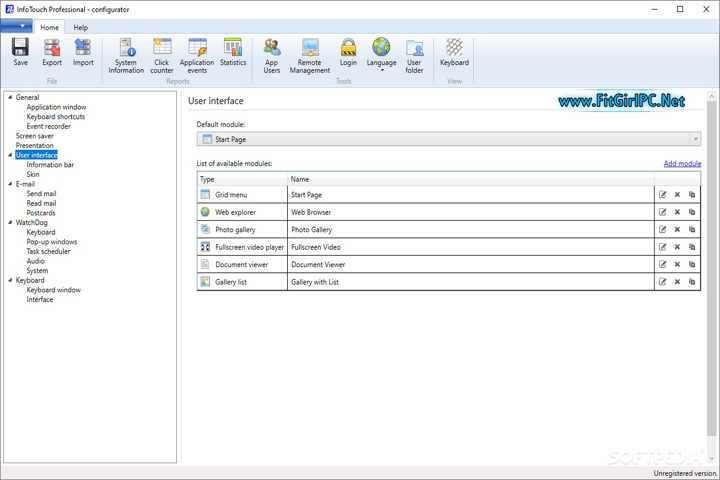The image size is (720, 480).
Task: Edit the Web explorer module row
Action: click(662, 212)
